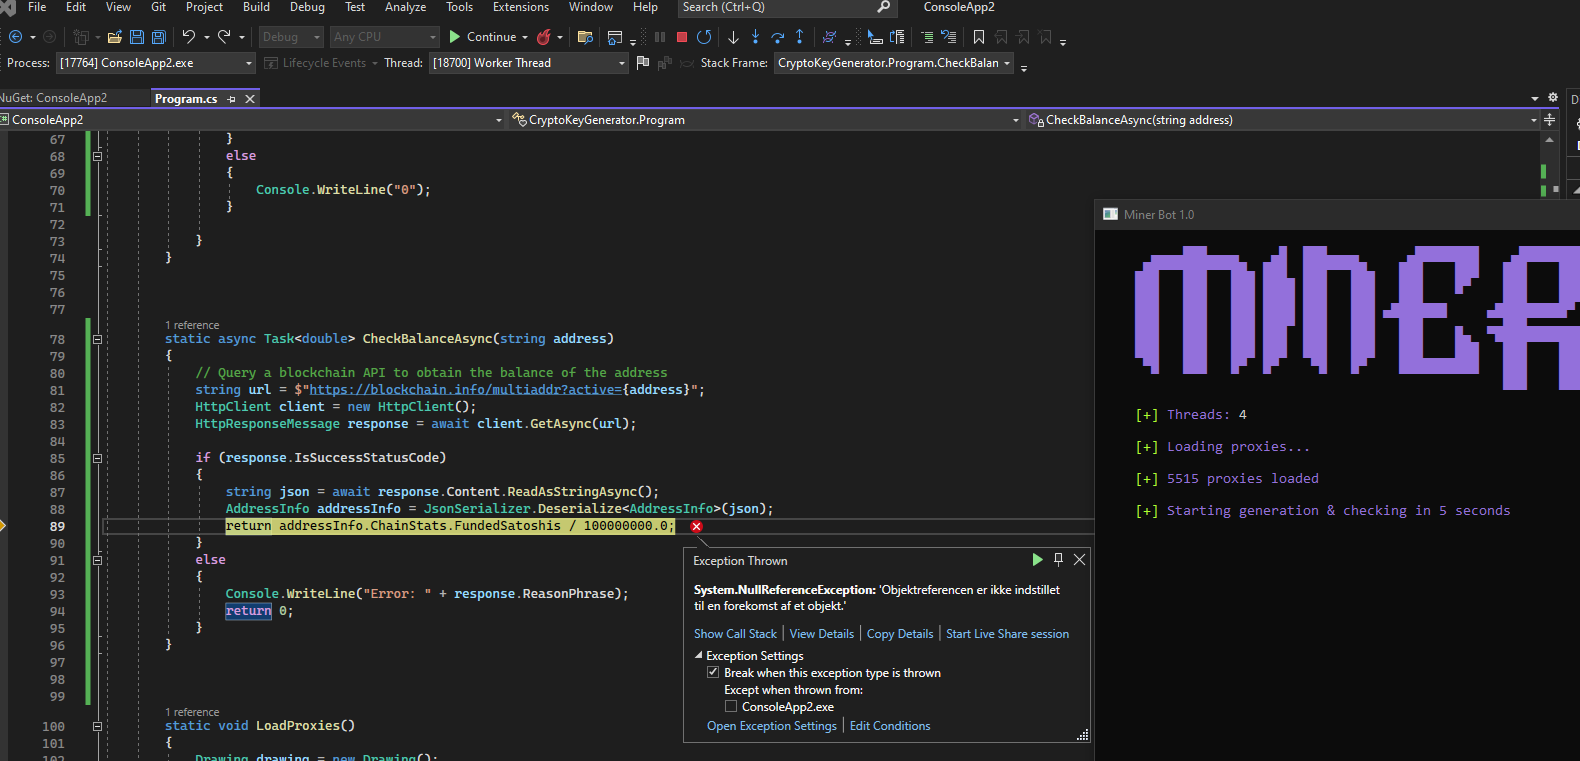Image resolution: width=1580 pixels, height=761 pixels.
Task: Click the Break All pause icon
Action: click(x=660, y=37)
